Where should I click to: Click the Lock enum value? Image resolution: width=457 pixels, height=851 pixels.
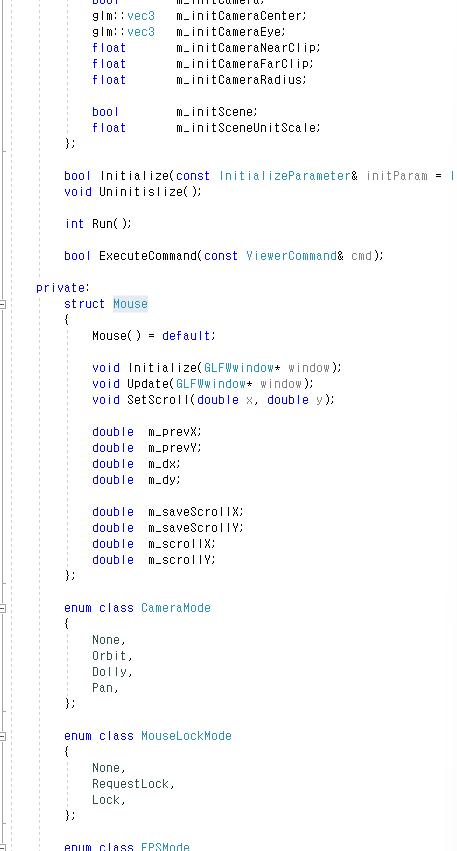tap(106, 800)
